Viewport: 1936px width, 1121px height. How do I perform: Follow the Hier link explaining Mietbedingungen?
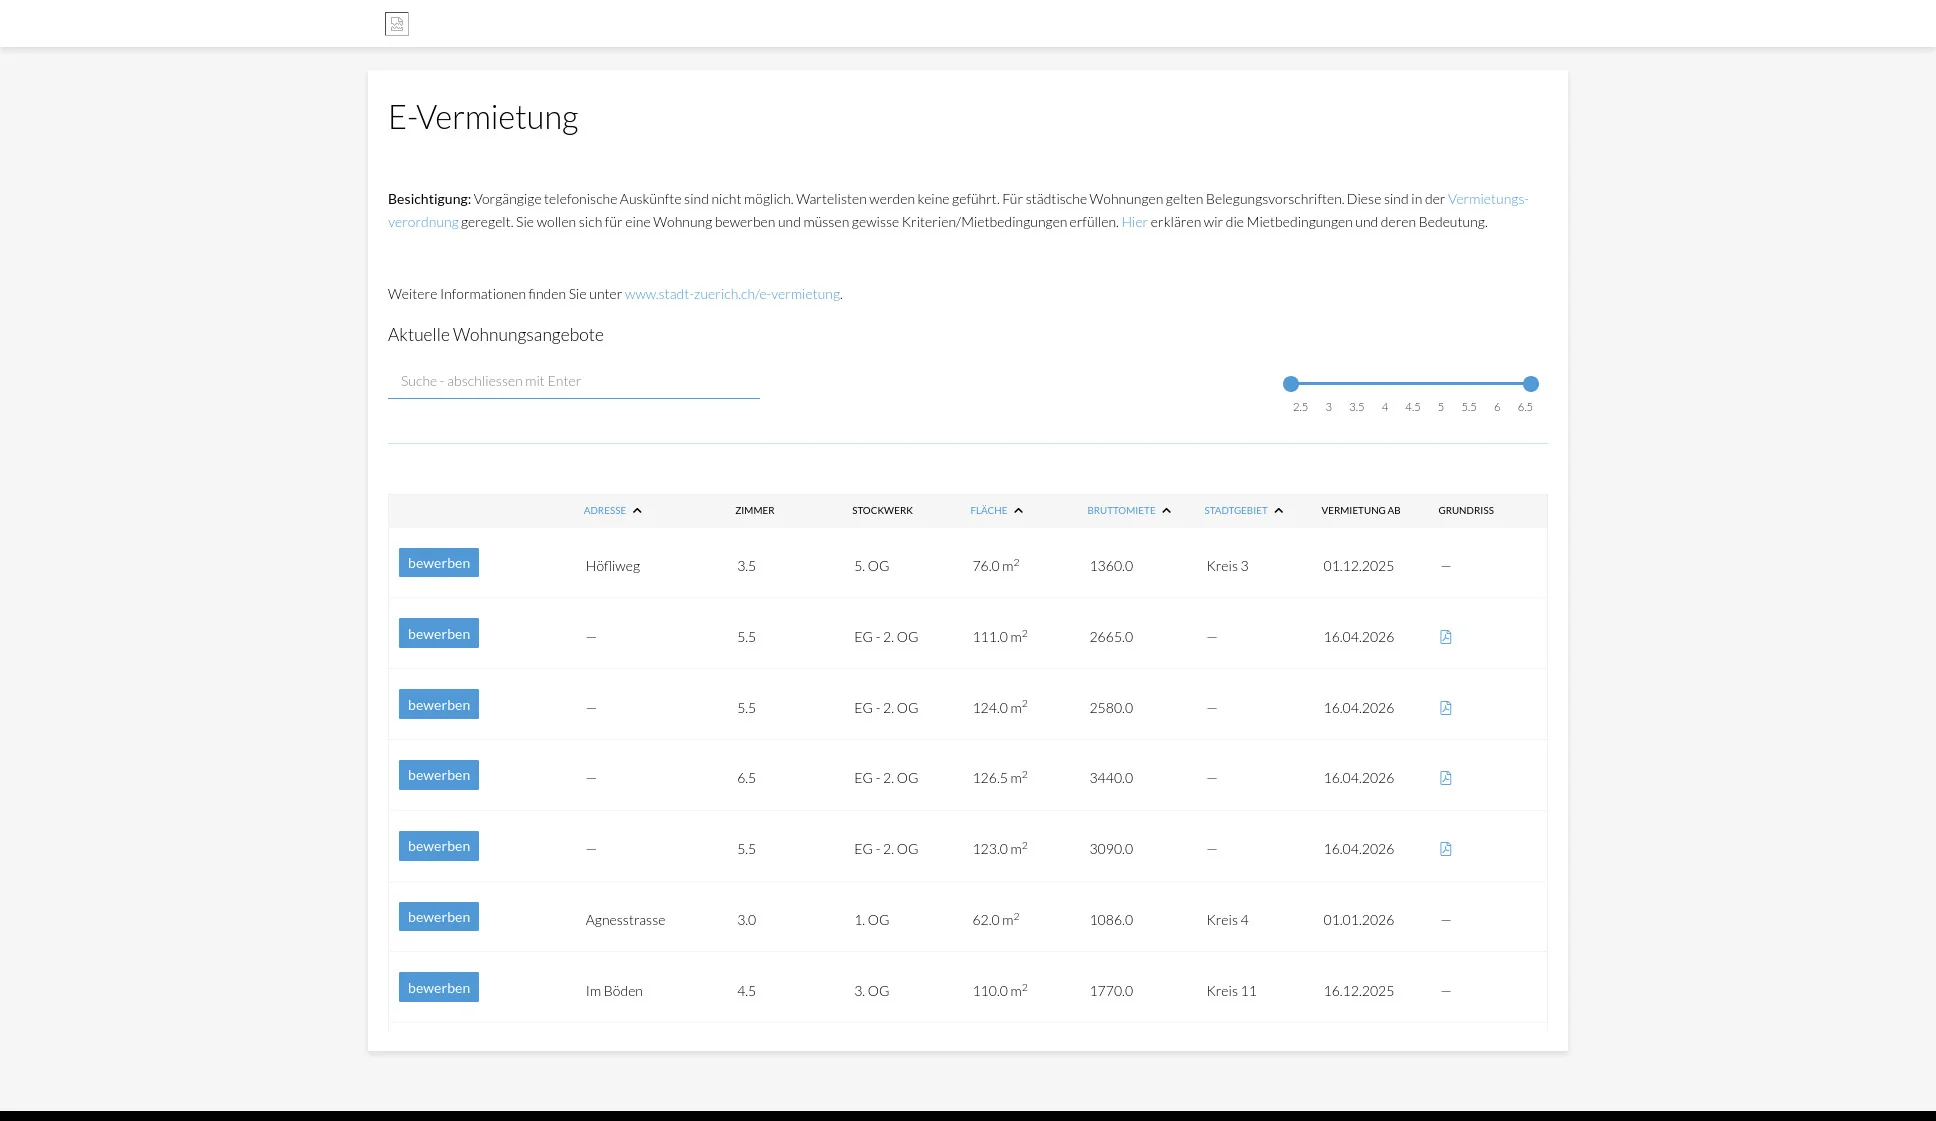tap(1134, 222)
